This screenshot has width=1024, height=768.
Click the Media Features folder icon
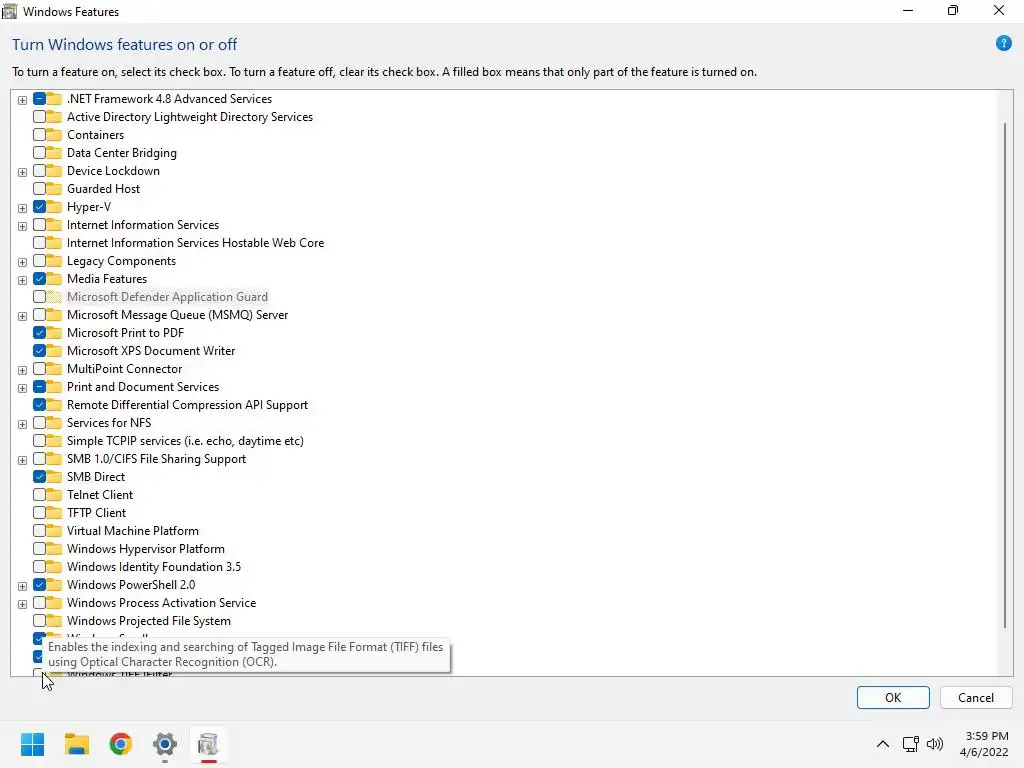click(54, 279)
